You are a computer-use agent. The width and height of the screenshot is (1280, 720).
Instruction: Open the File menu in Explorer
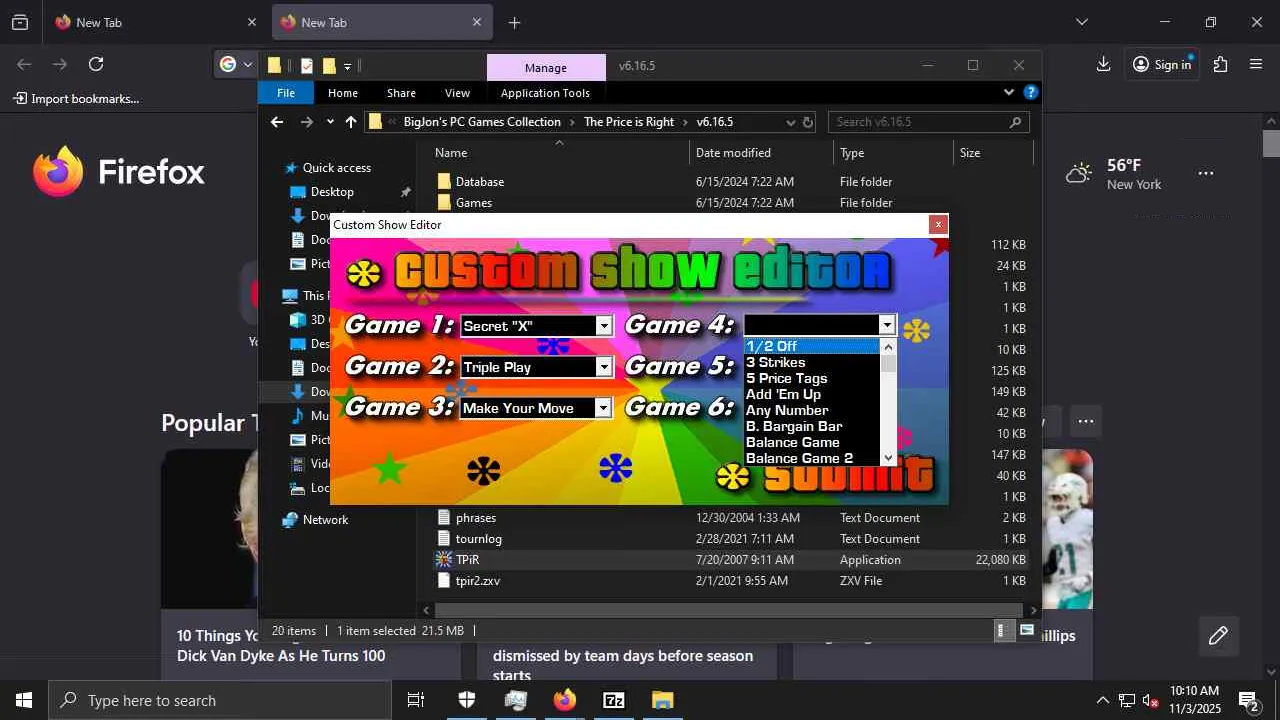point(286,93)
